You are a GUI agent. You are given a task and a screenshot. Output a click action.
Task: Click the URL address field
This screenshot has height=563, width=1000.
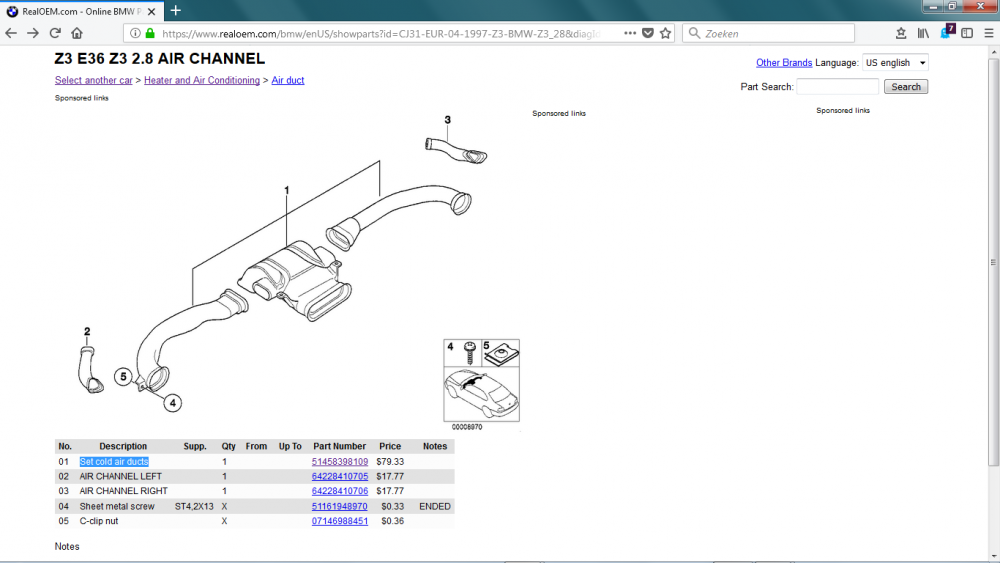[379, 33]
